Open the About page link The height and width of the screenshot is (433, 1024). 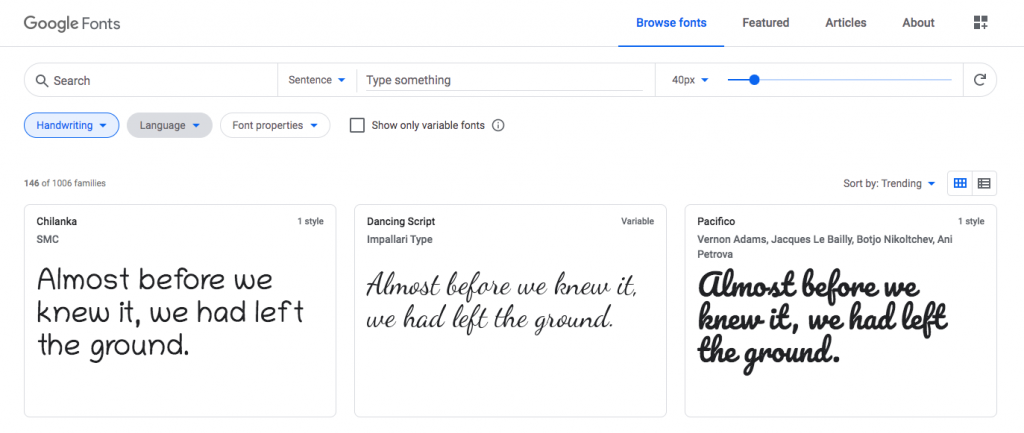coord(918,23)
